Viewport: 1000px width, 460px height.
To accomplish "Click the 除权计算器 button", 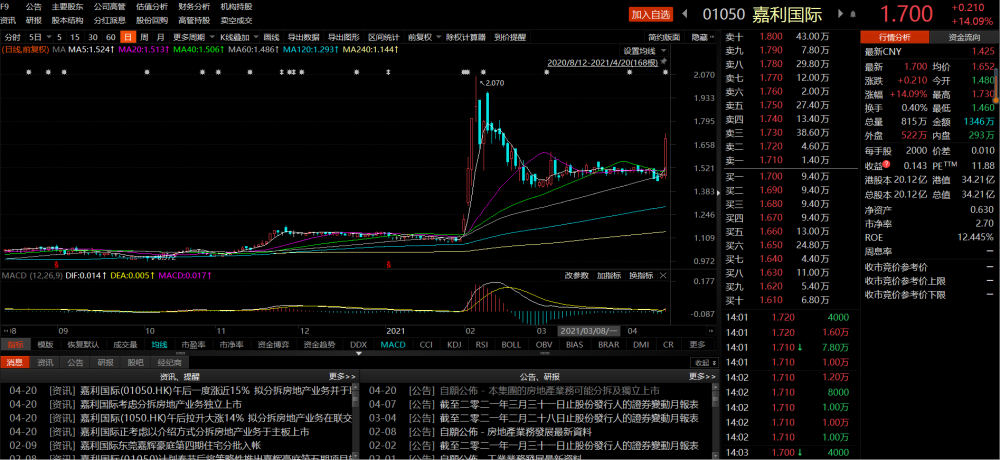I will (x=466, y=37).
